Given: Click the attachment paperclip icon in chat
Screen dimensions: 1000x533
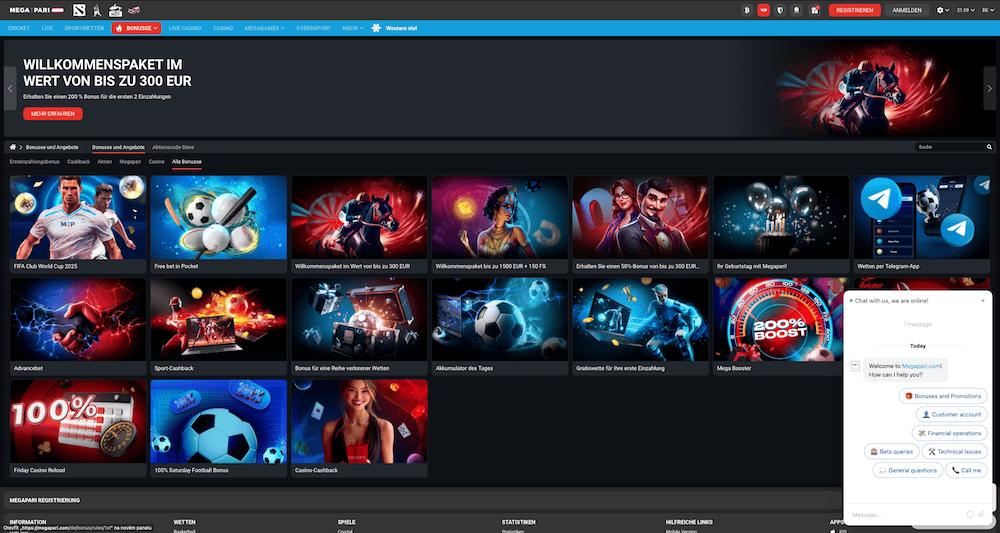Looking at the screenshot, I should (982, 515).
